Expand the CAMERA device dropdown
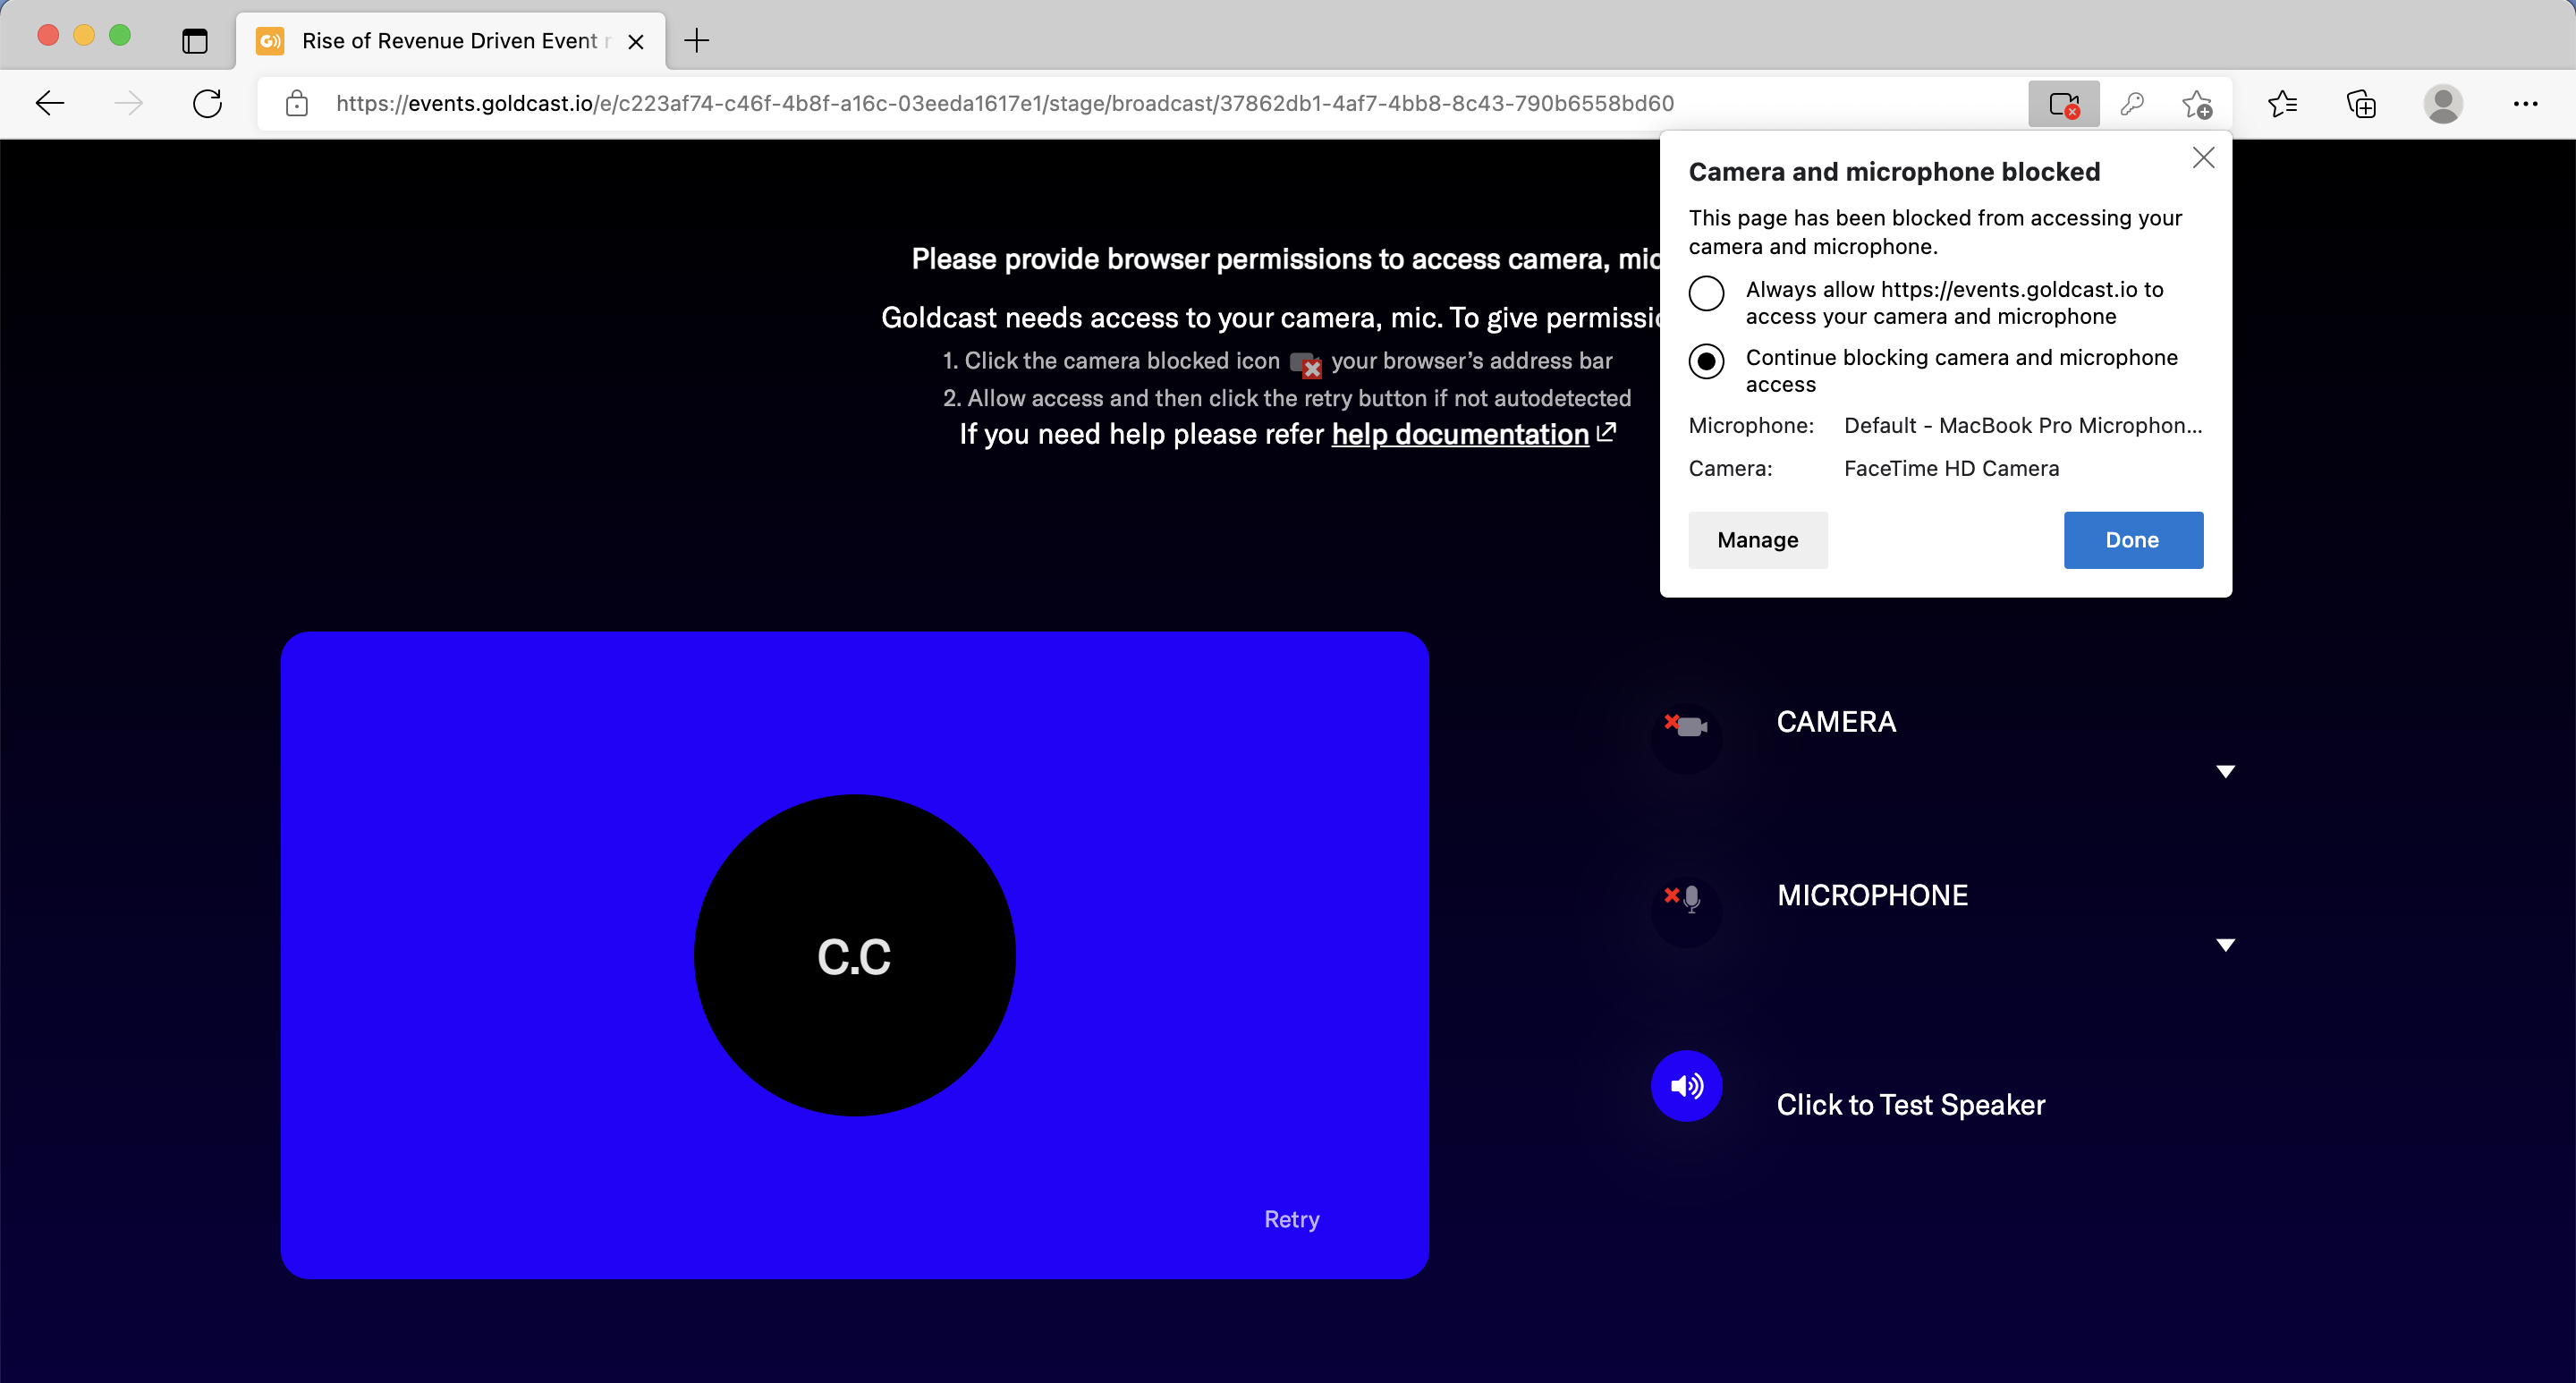 click(2225, 772)
